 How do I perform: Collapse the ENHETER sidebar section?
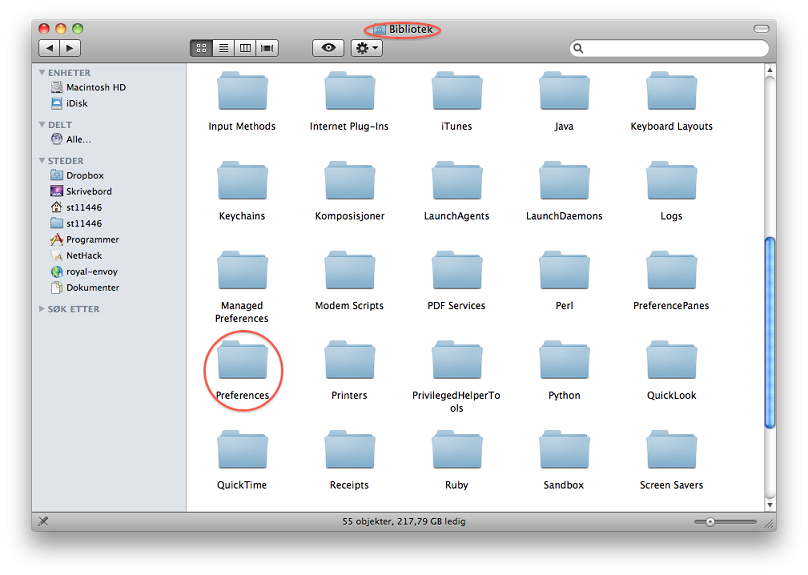42,73
